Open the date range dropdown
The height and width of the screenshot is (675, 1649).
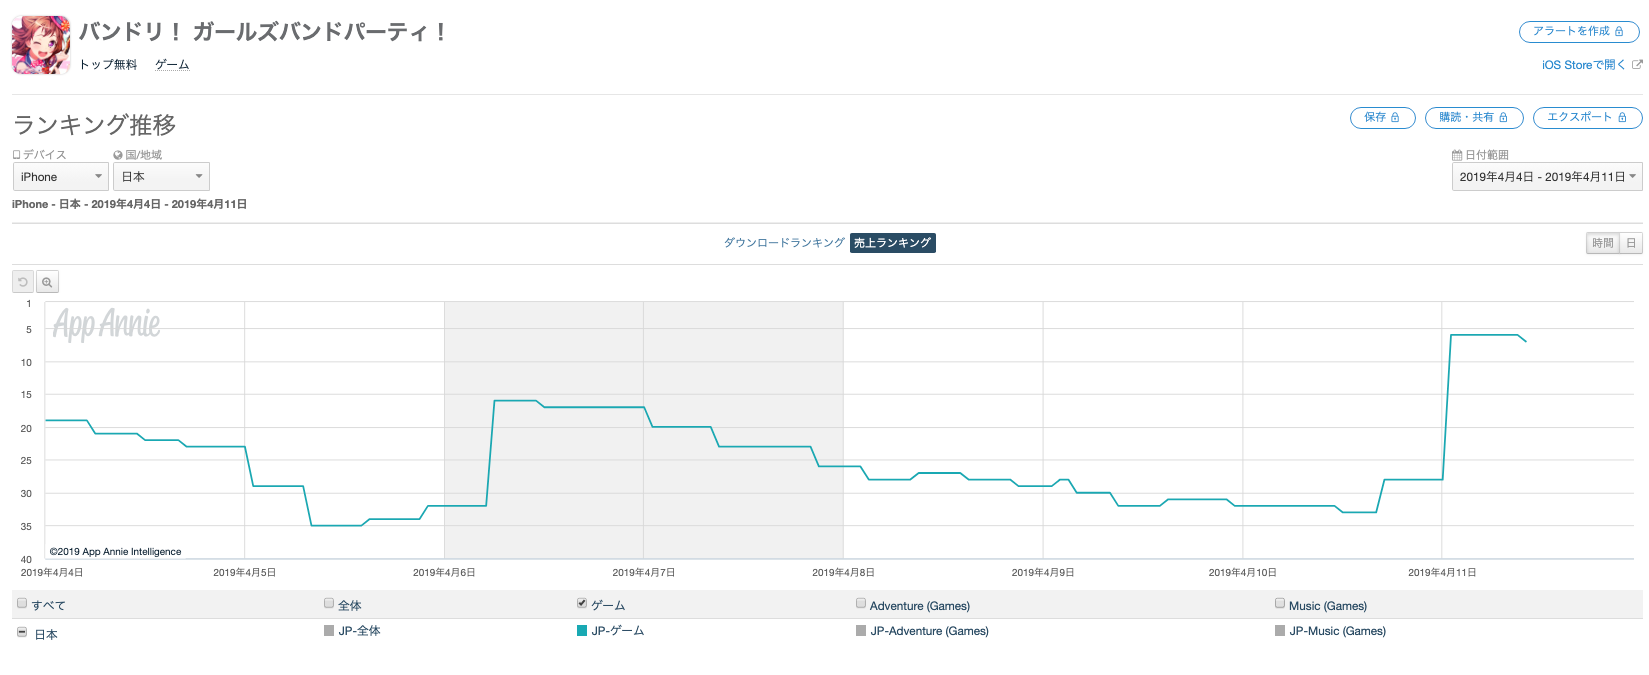pos(1547,177)
